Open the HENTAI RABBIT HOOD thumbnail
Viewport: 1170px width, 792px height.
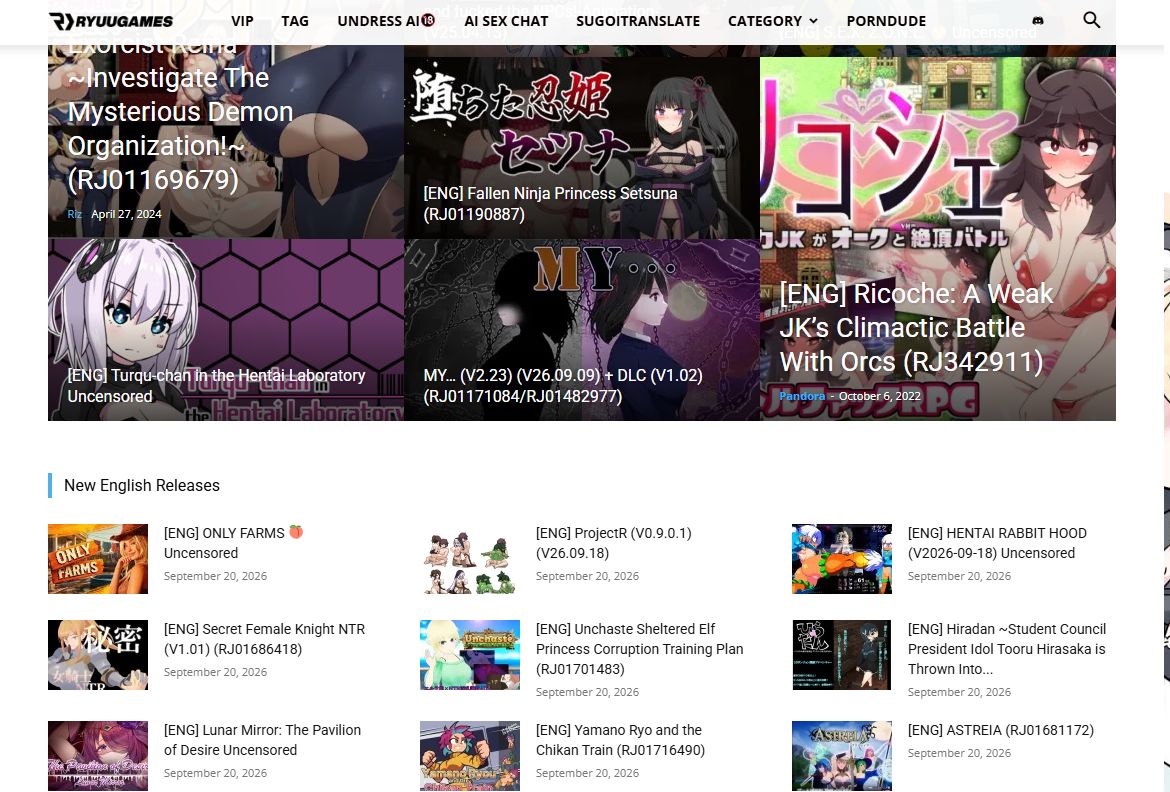(842, 558)
